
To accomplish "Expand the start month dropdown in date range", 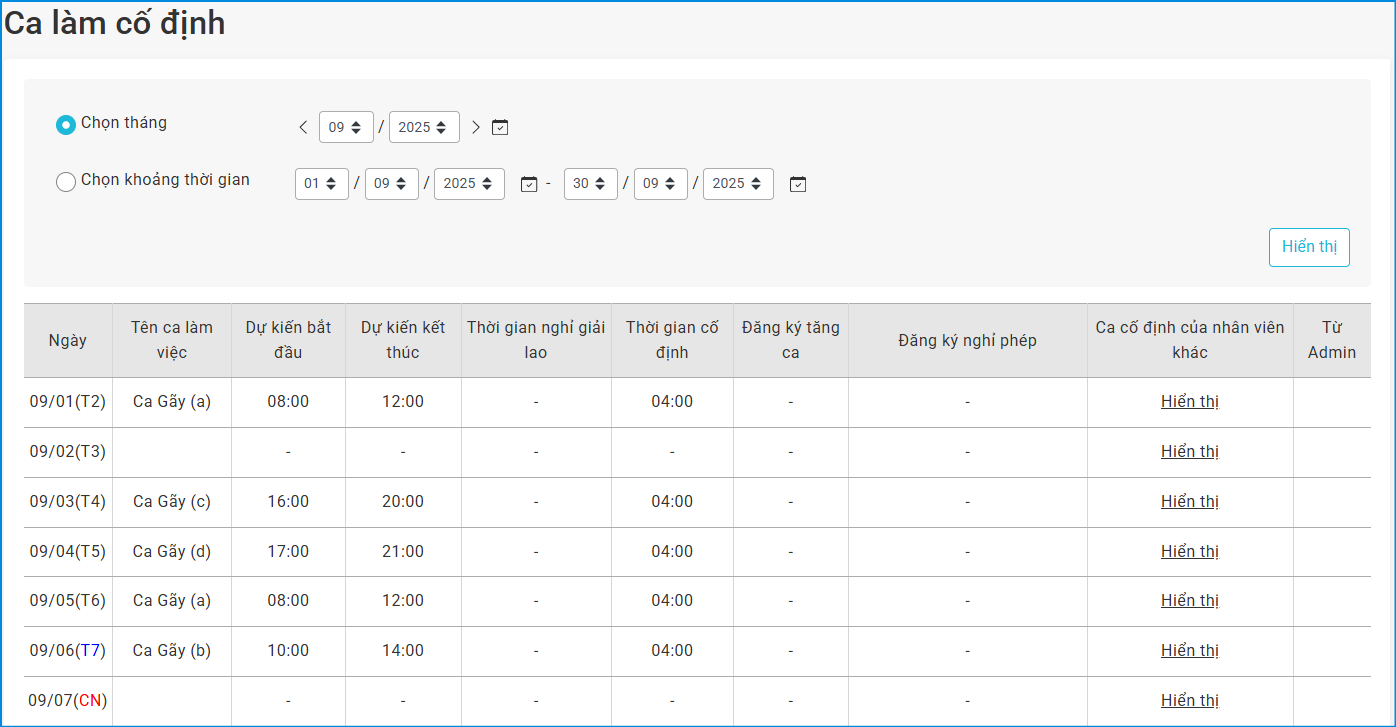I will tap(391, 184).
